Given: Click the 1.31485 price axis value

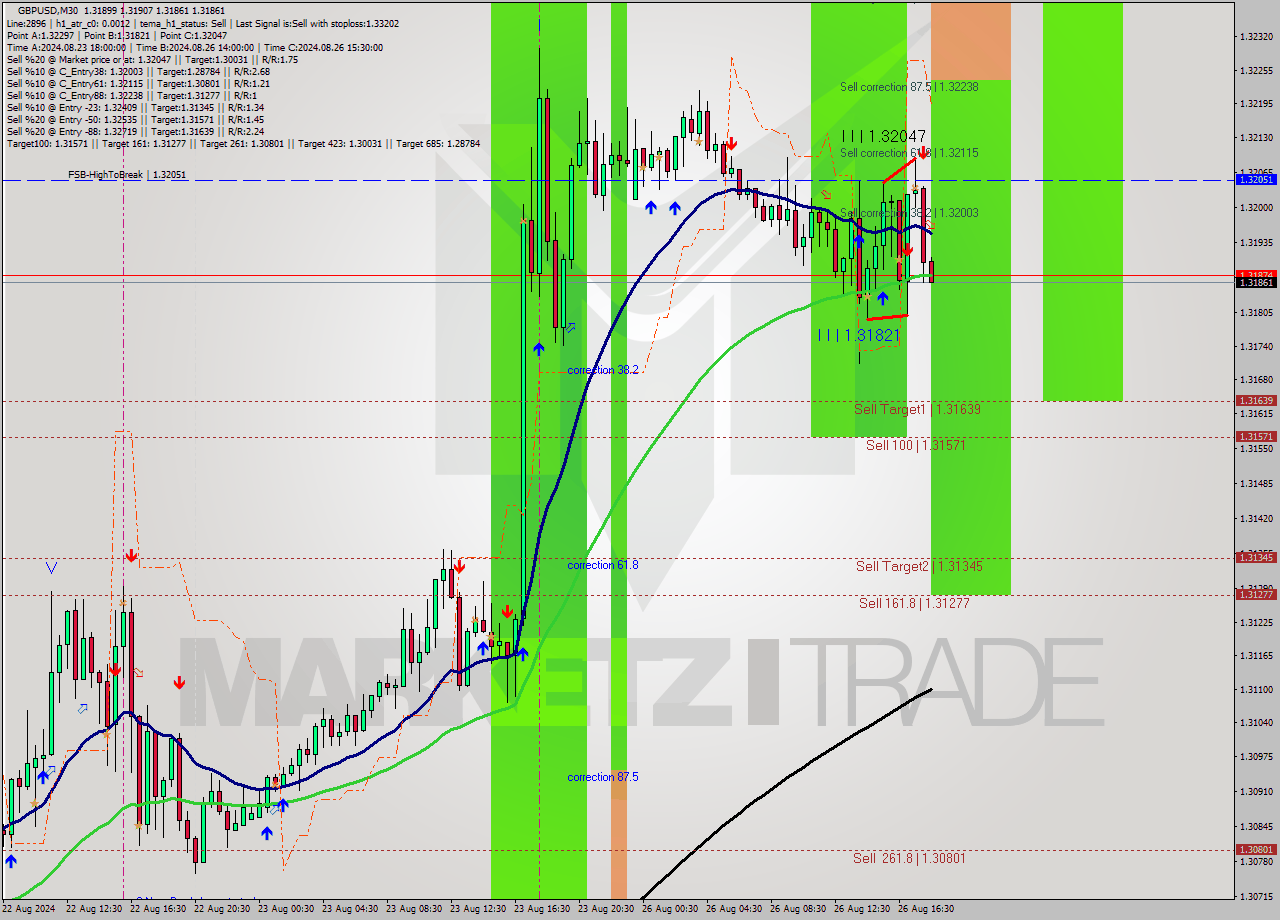Looking at the screenshot, I should click(1256, 483).
